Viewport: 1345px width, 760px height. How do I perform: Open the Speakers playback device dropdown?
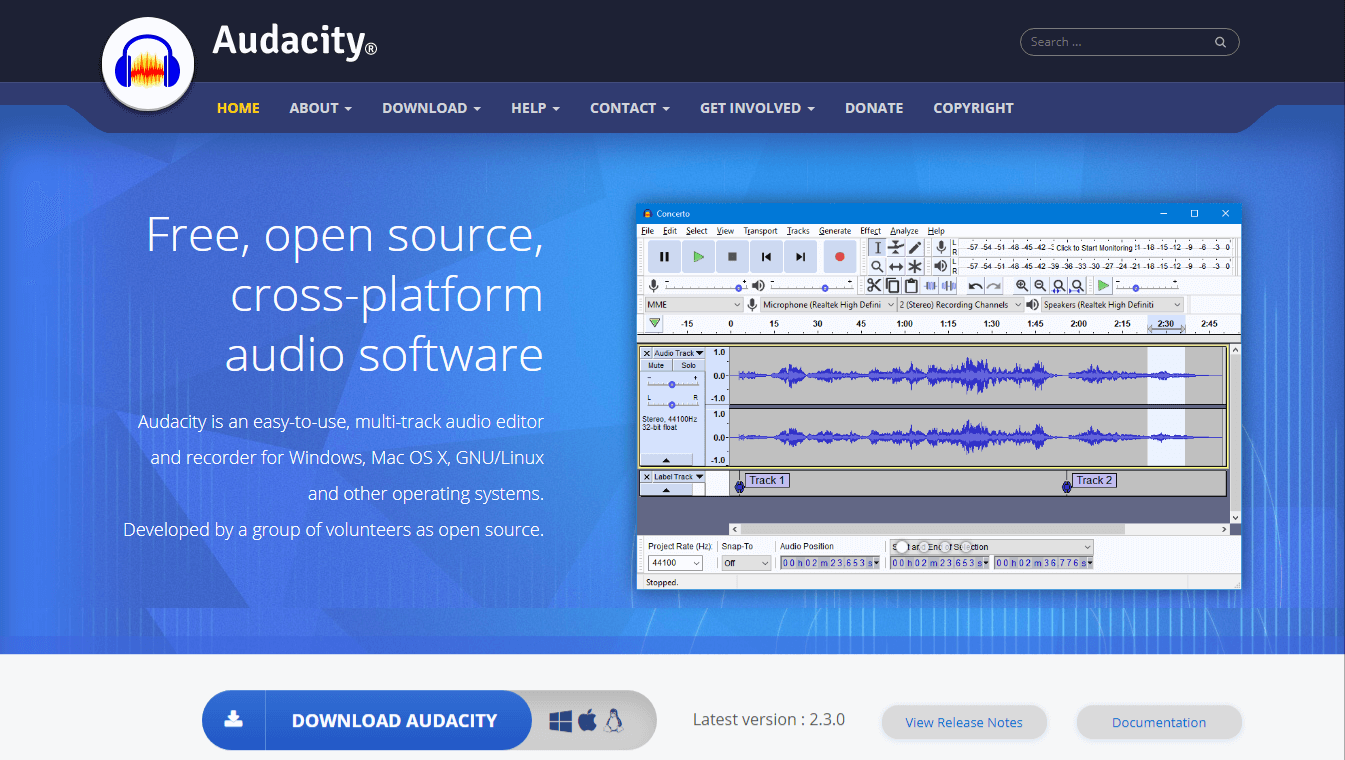1112,305
